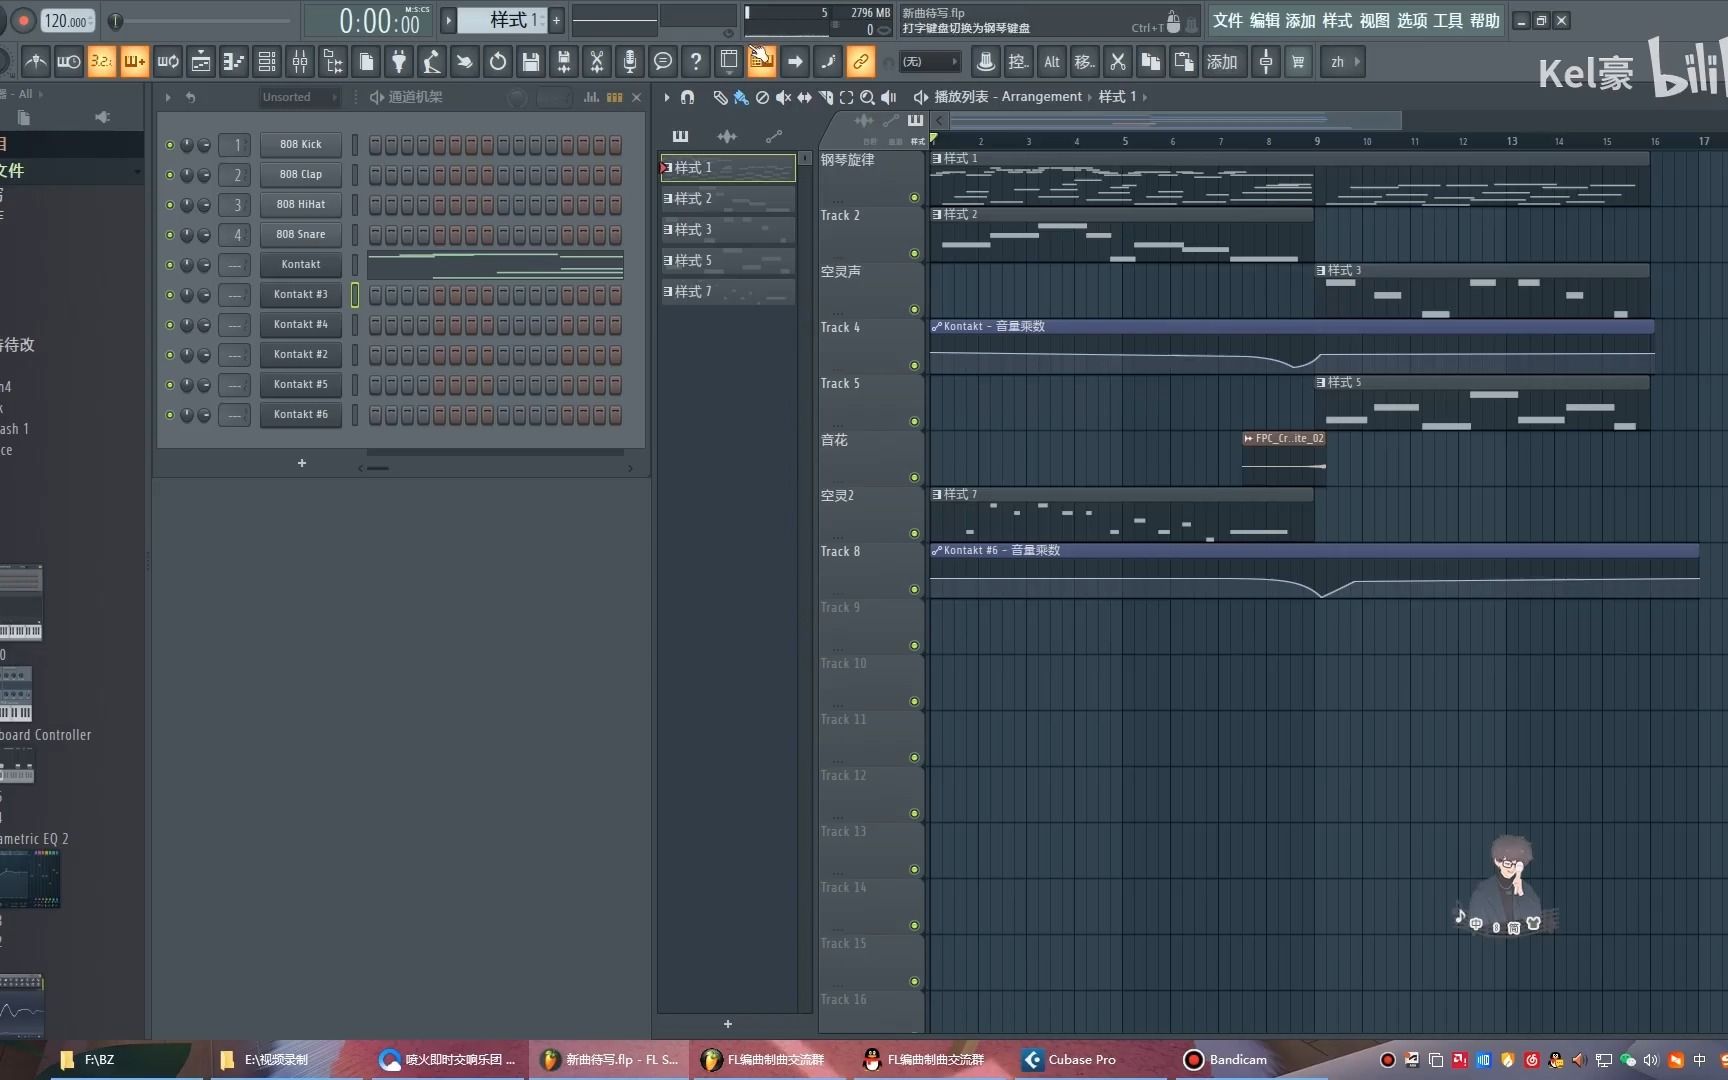This screenshot has height=1080, width=1728.
Task: Open the playlist view icon
Action: (201, 62)
